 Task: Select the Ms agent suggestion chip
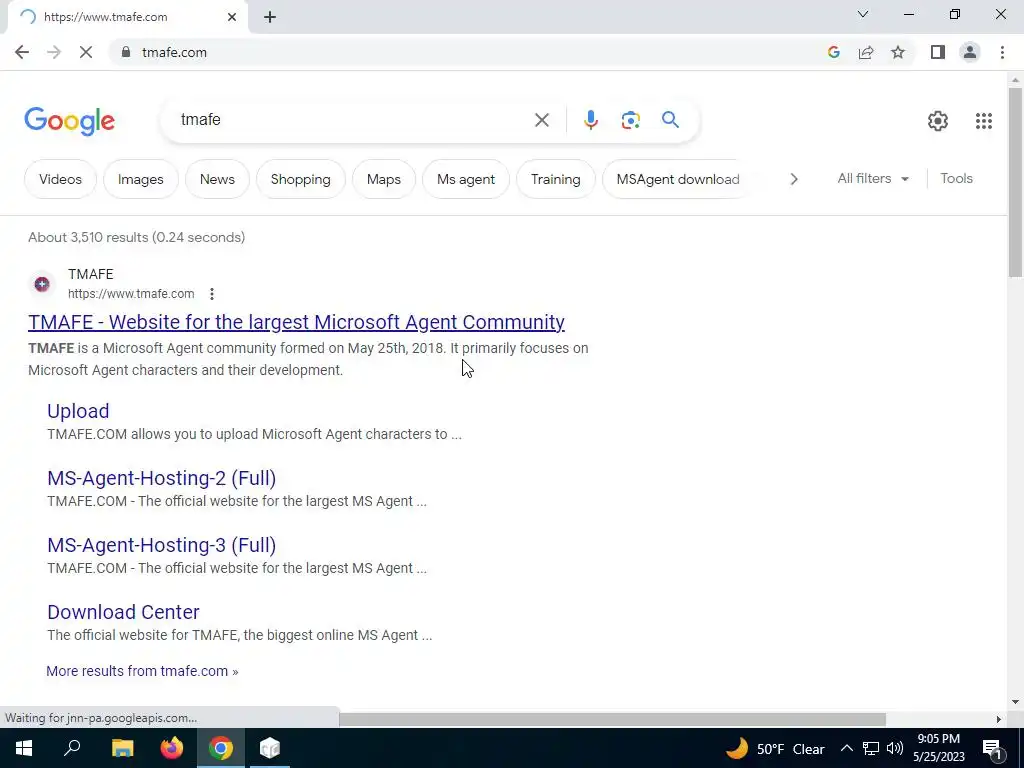click(466, 179)
